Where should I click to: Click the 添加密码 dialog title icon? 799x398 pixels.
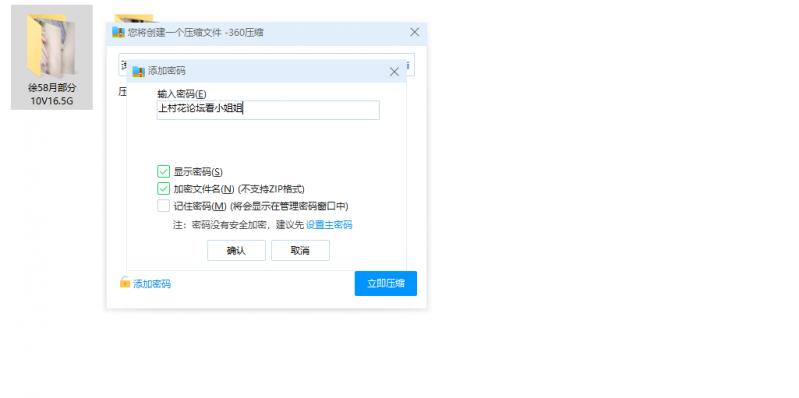[139, 71]
